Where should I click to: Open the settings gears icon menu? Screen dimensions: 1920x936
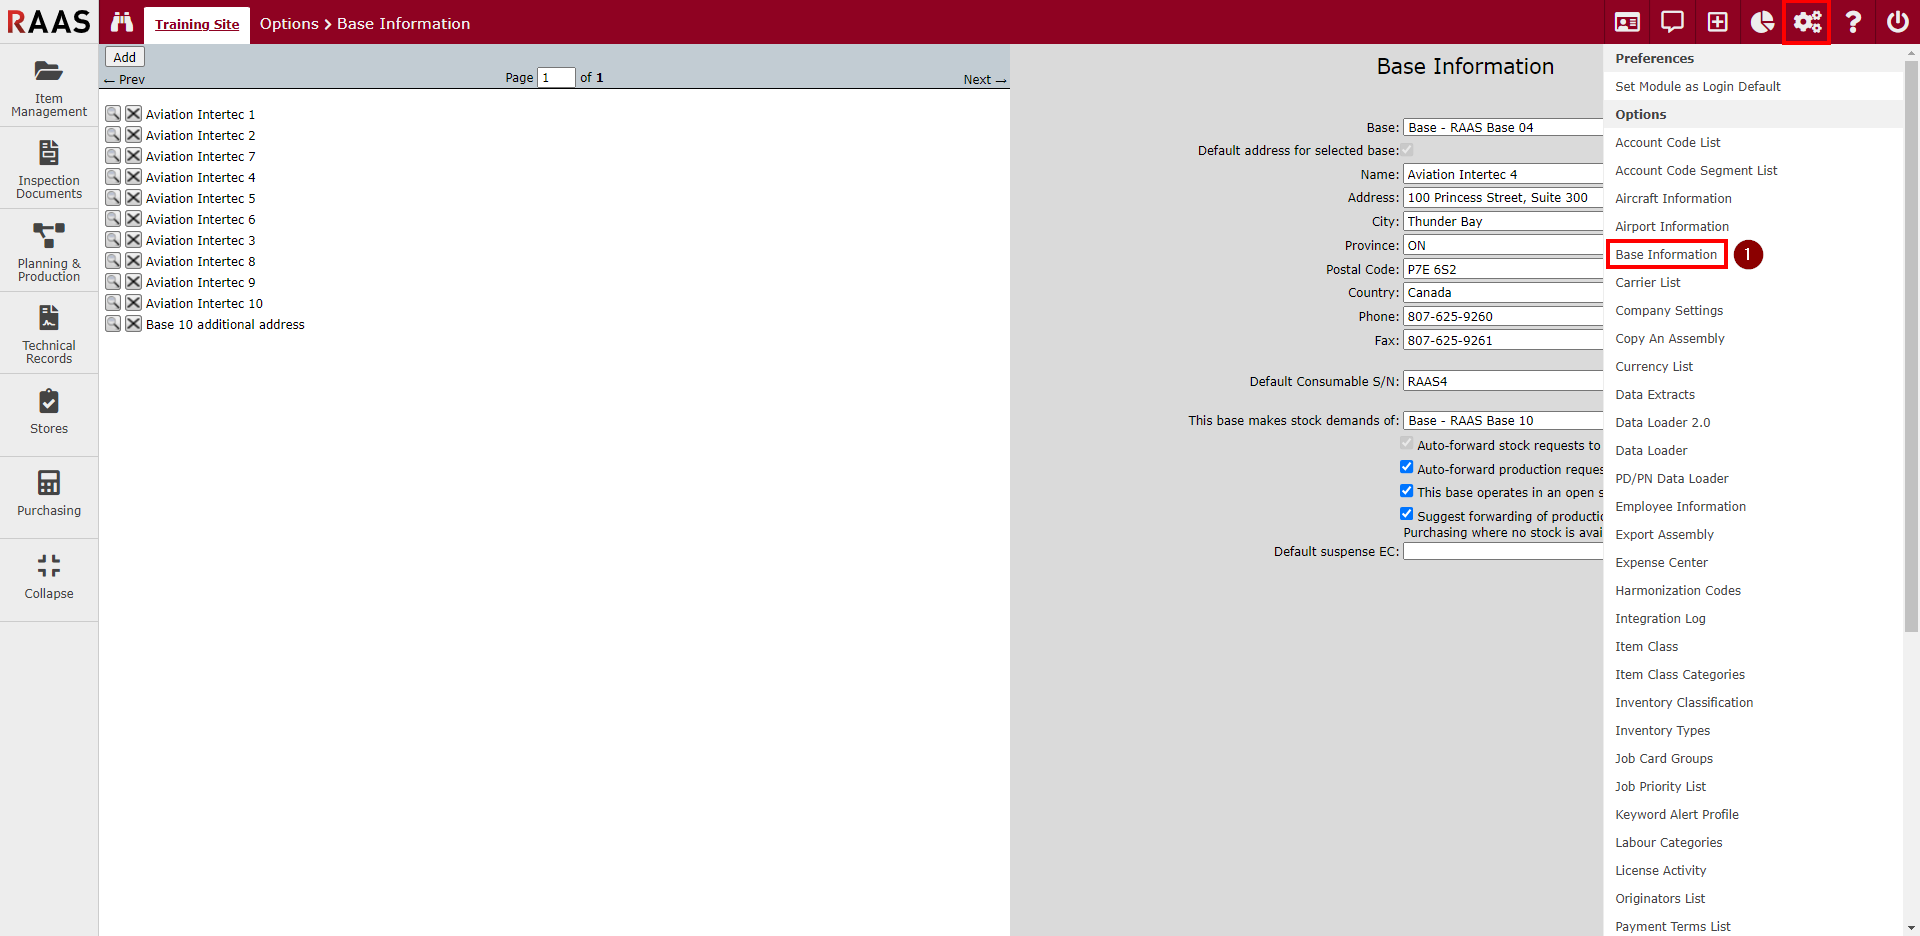(1806, 22)
